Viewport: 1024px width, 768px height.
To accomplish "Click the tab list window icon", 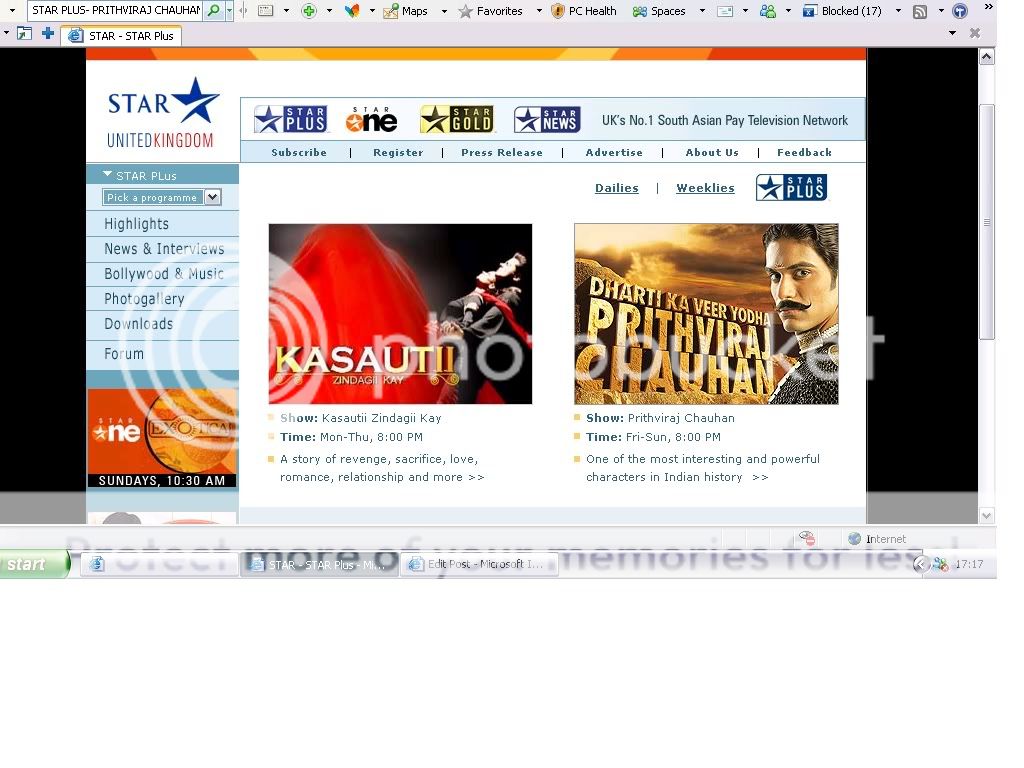I will click(x=24, y=33).
